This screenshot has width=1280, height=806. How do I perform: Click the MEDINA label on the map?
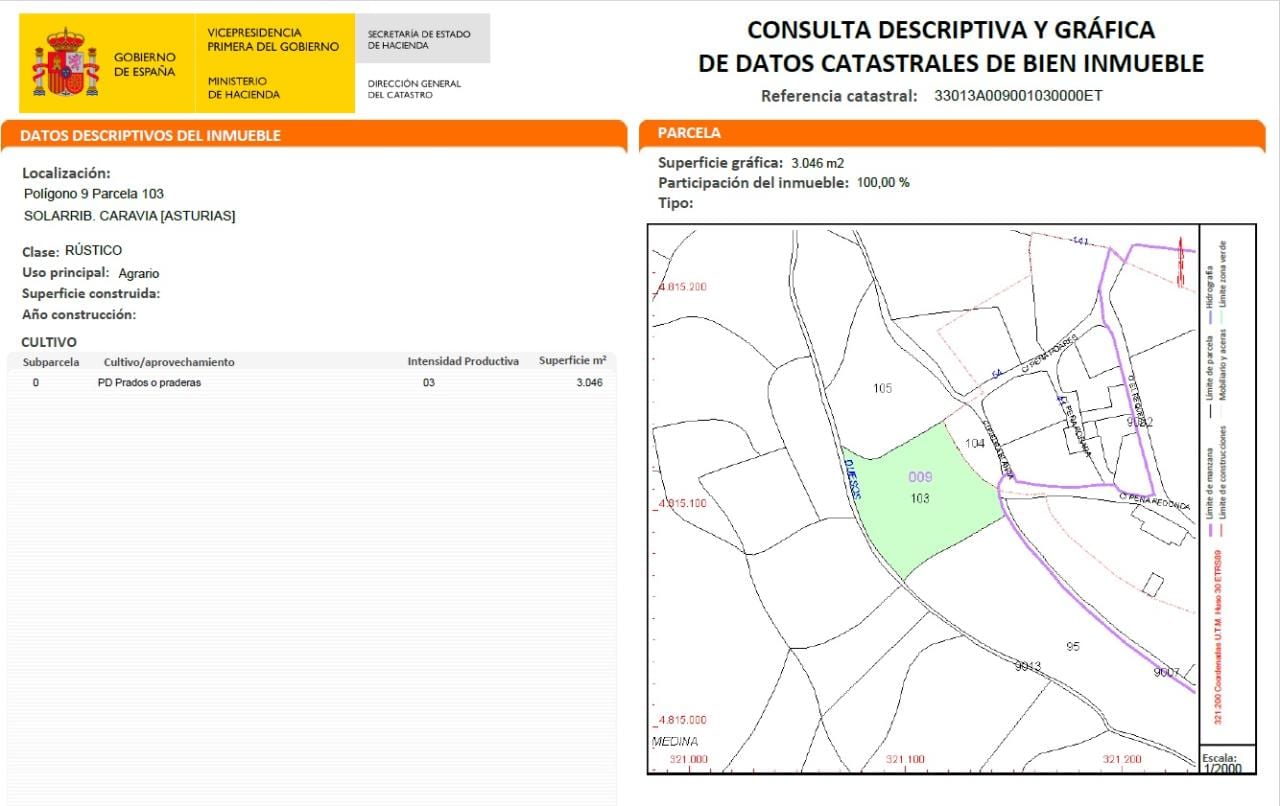[675, 742]
